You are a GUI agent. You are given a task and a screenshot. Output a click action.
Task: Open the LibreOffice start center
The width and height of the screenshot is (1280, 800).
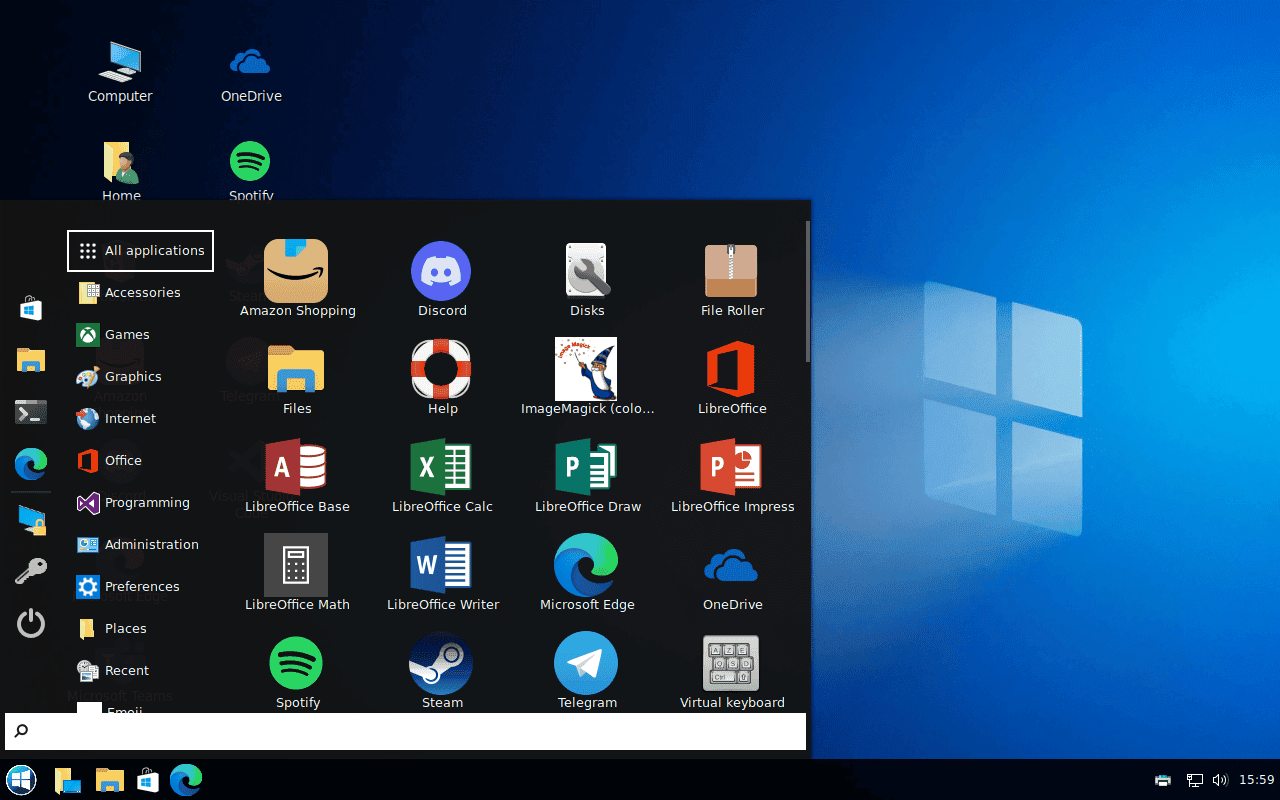click(x=732, y=377)
